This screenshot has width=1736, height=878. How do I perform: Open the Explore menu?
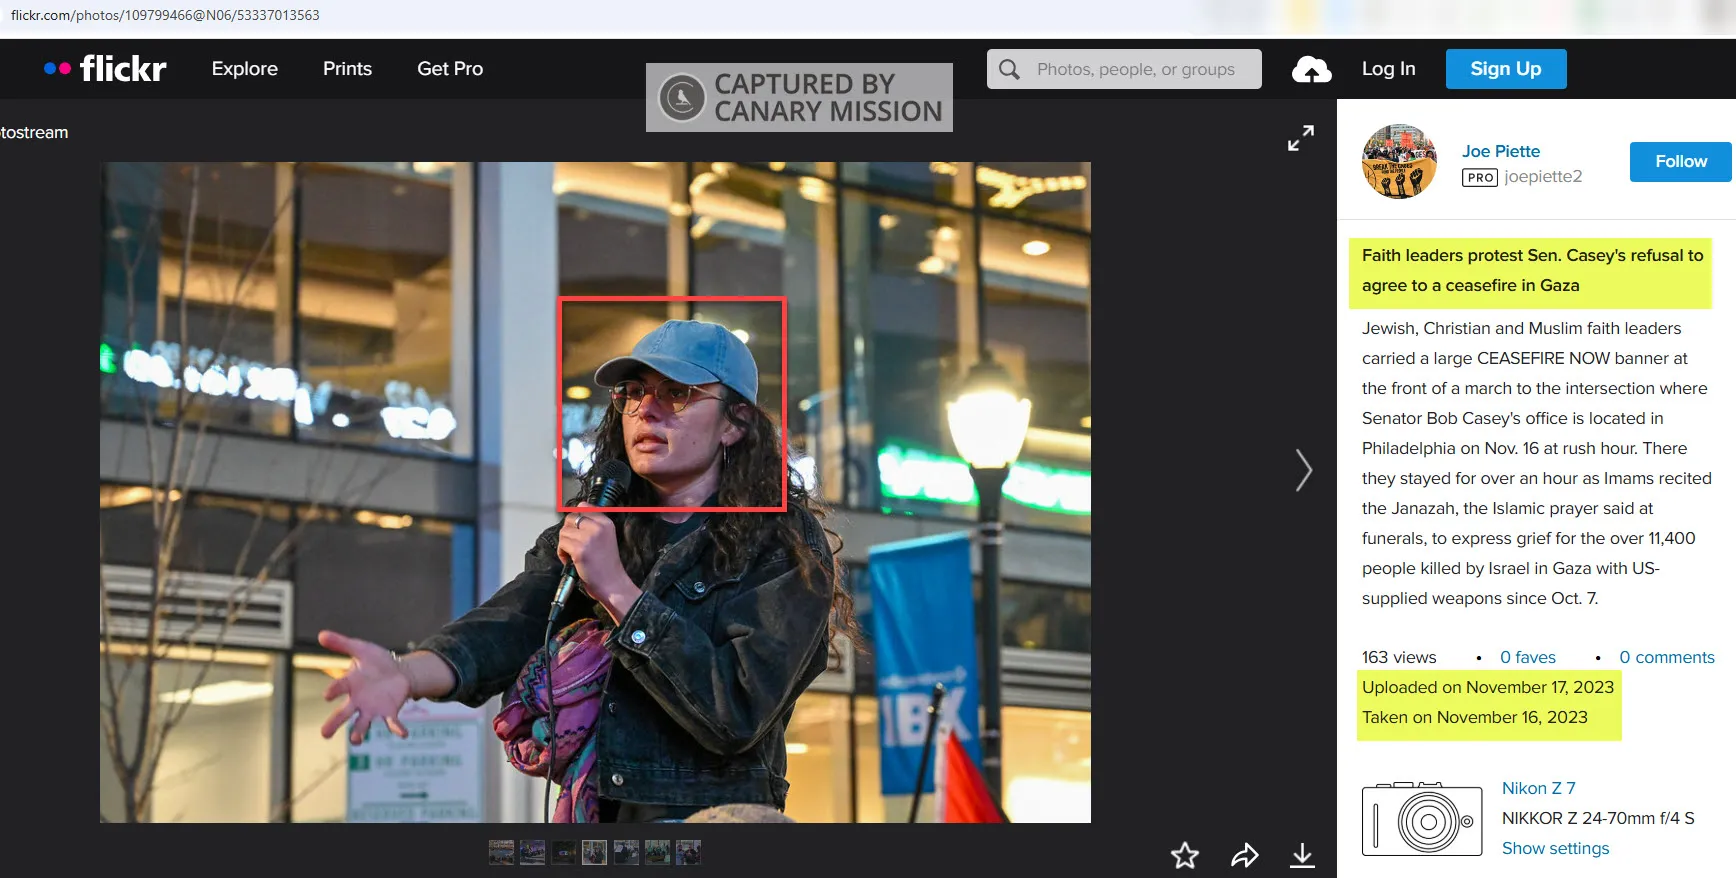click(244, 69)
